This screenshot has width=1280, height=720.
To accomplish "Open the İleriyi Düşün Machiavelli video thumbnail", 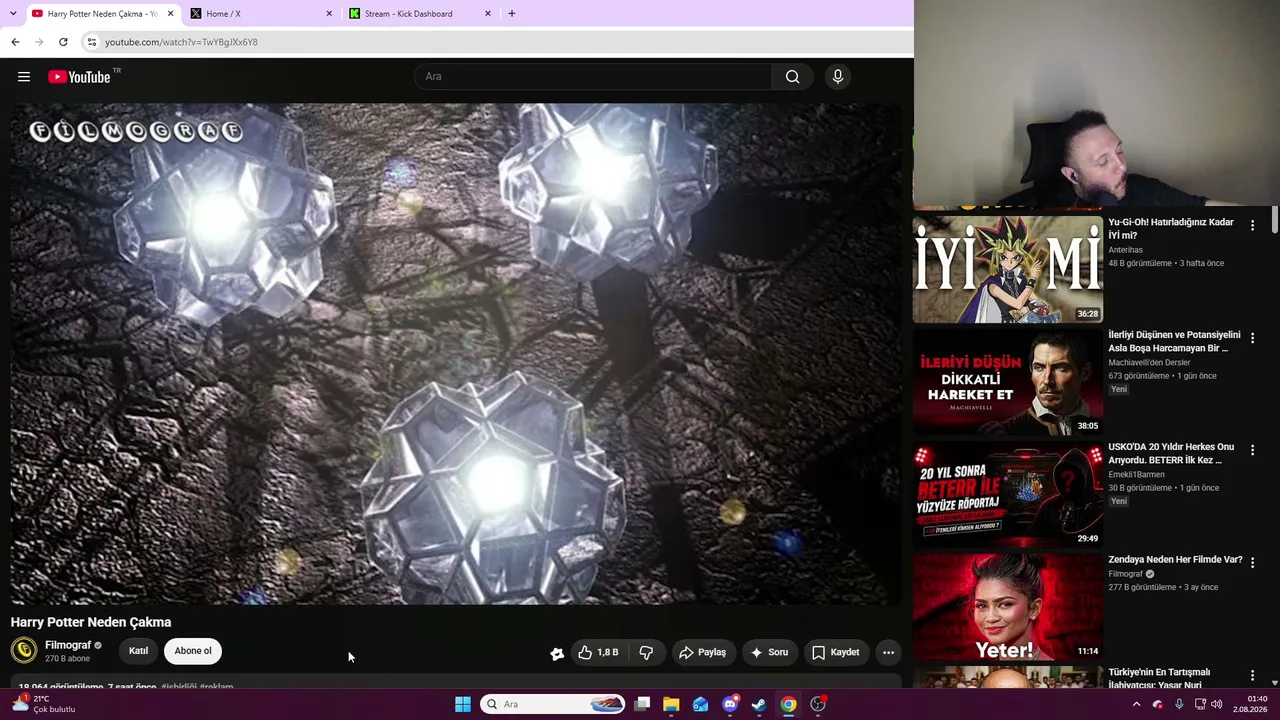I will point(1008,382).
